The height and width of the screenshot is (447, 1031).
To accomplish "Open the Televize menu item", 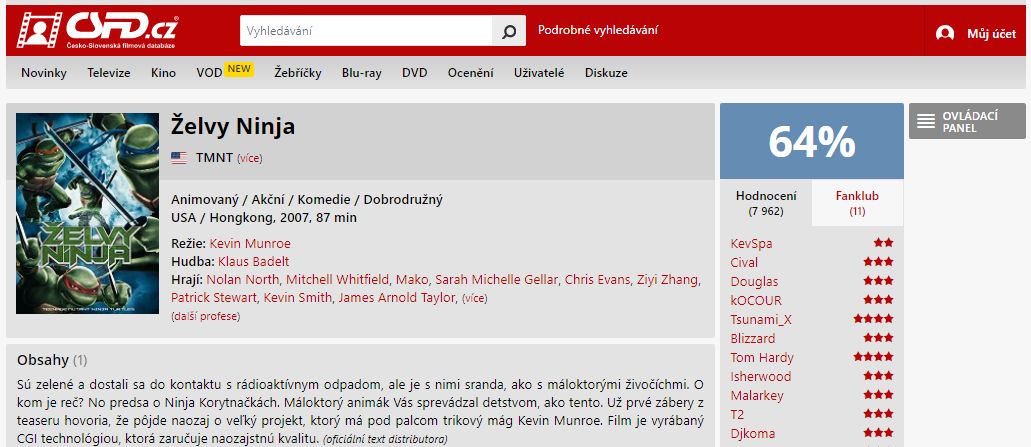I will [x=109, y=73].
